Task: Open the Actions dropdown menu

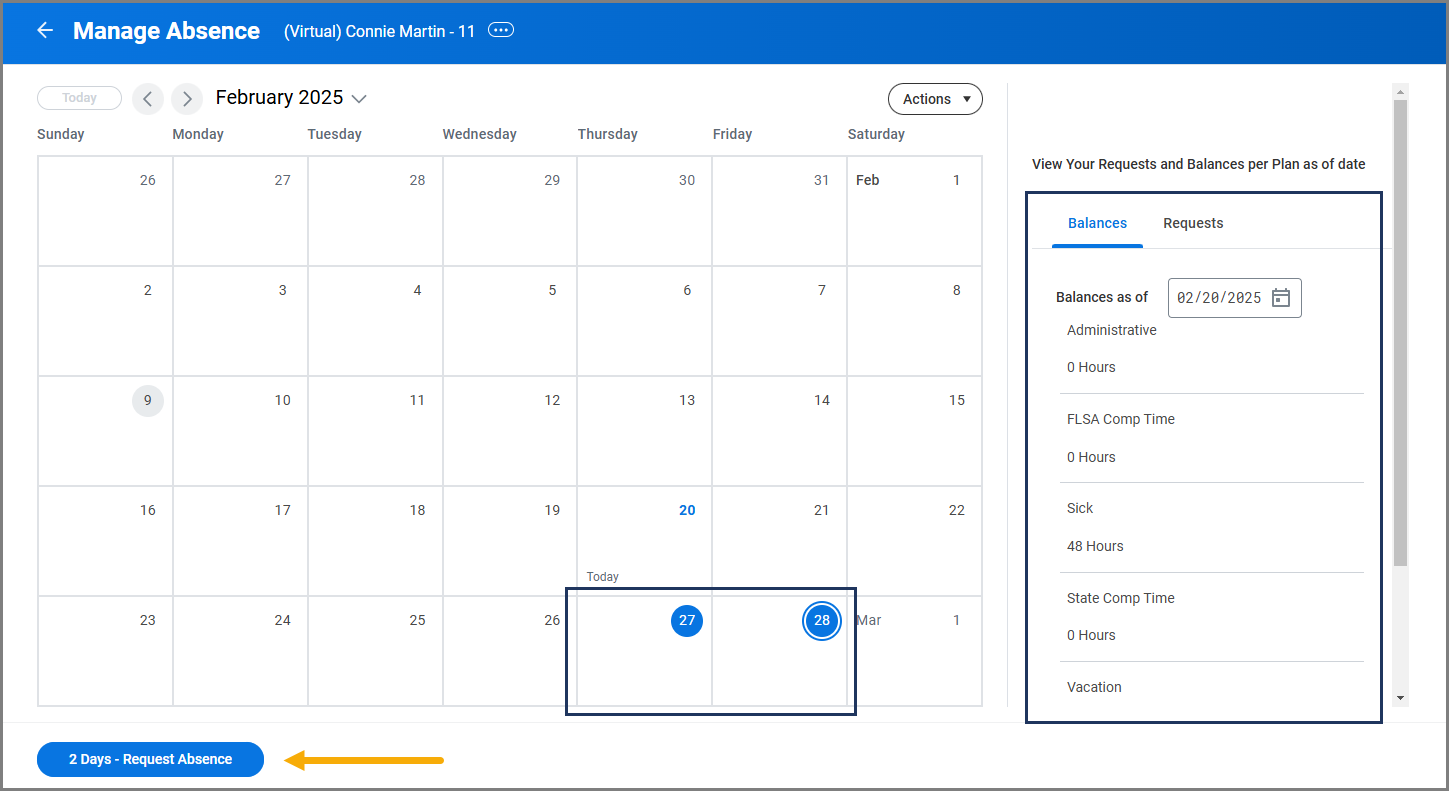Action: pyautogui.click(x=935, y=99)
